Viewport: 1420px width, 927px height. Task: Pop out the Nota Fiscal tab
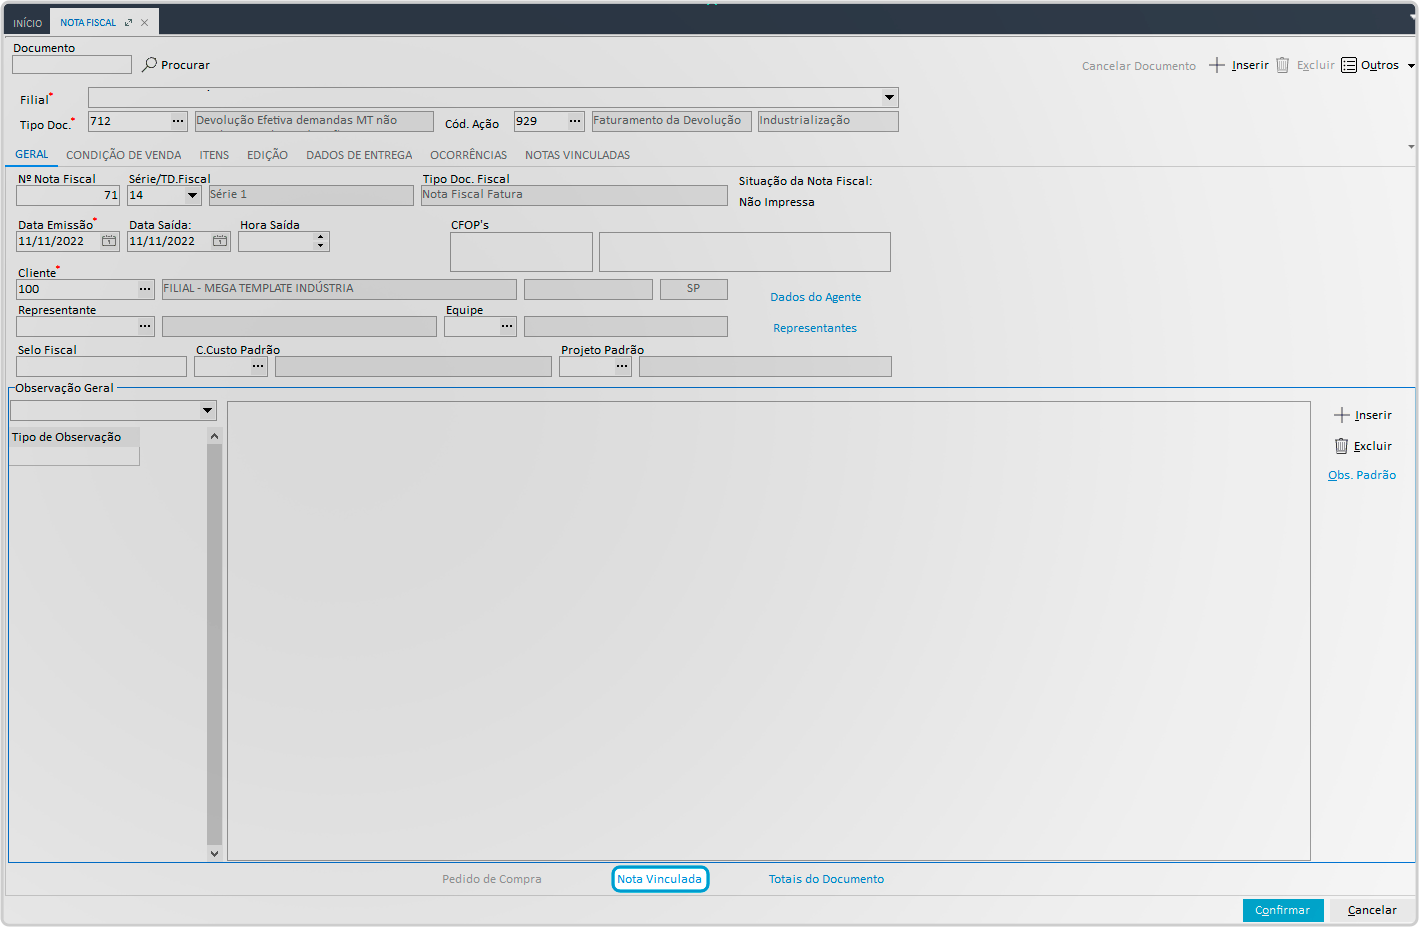(128, 22)
